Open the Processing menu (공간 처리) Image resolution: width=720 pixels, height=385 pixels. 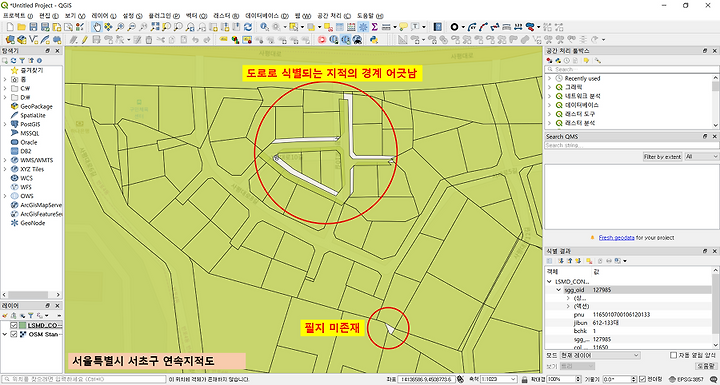point(334,16)
